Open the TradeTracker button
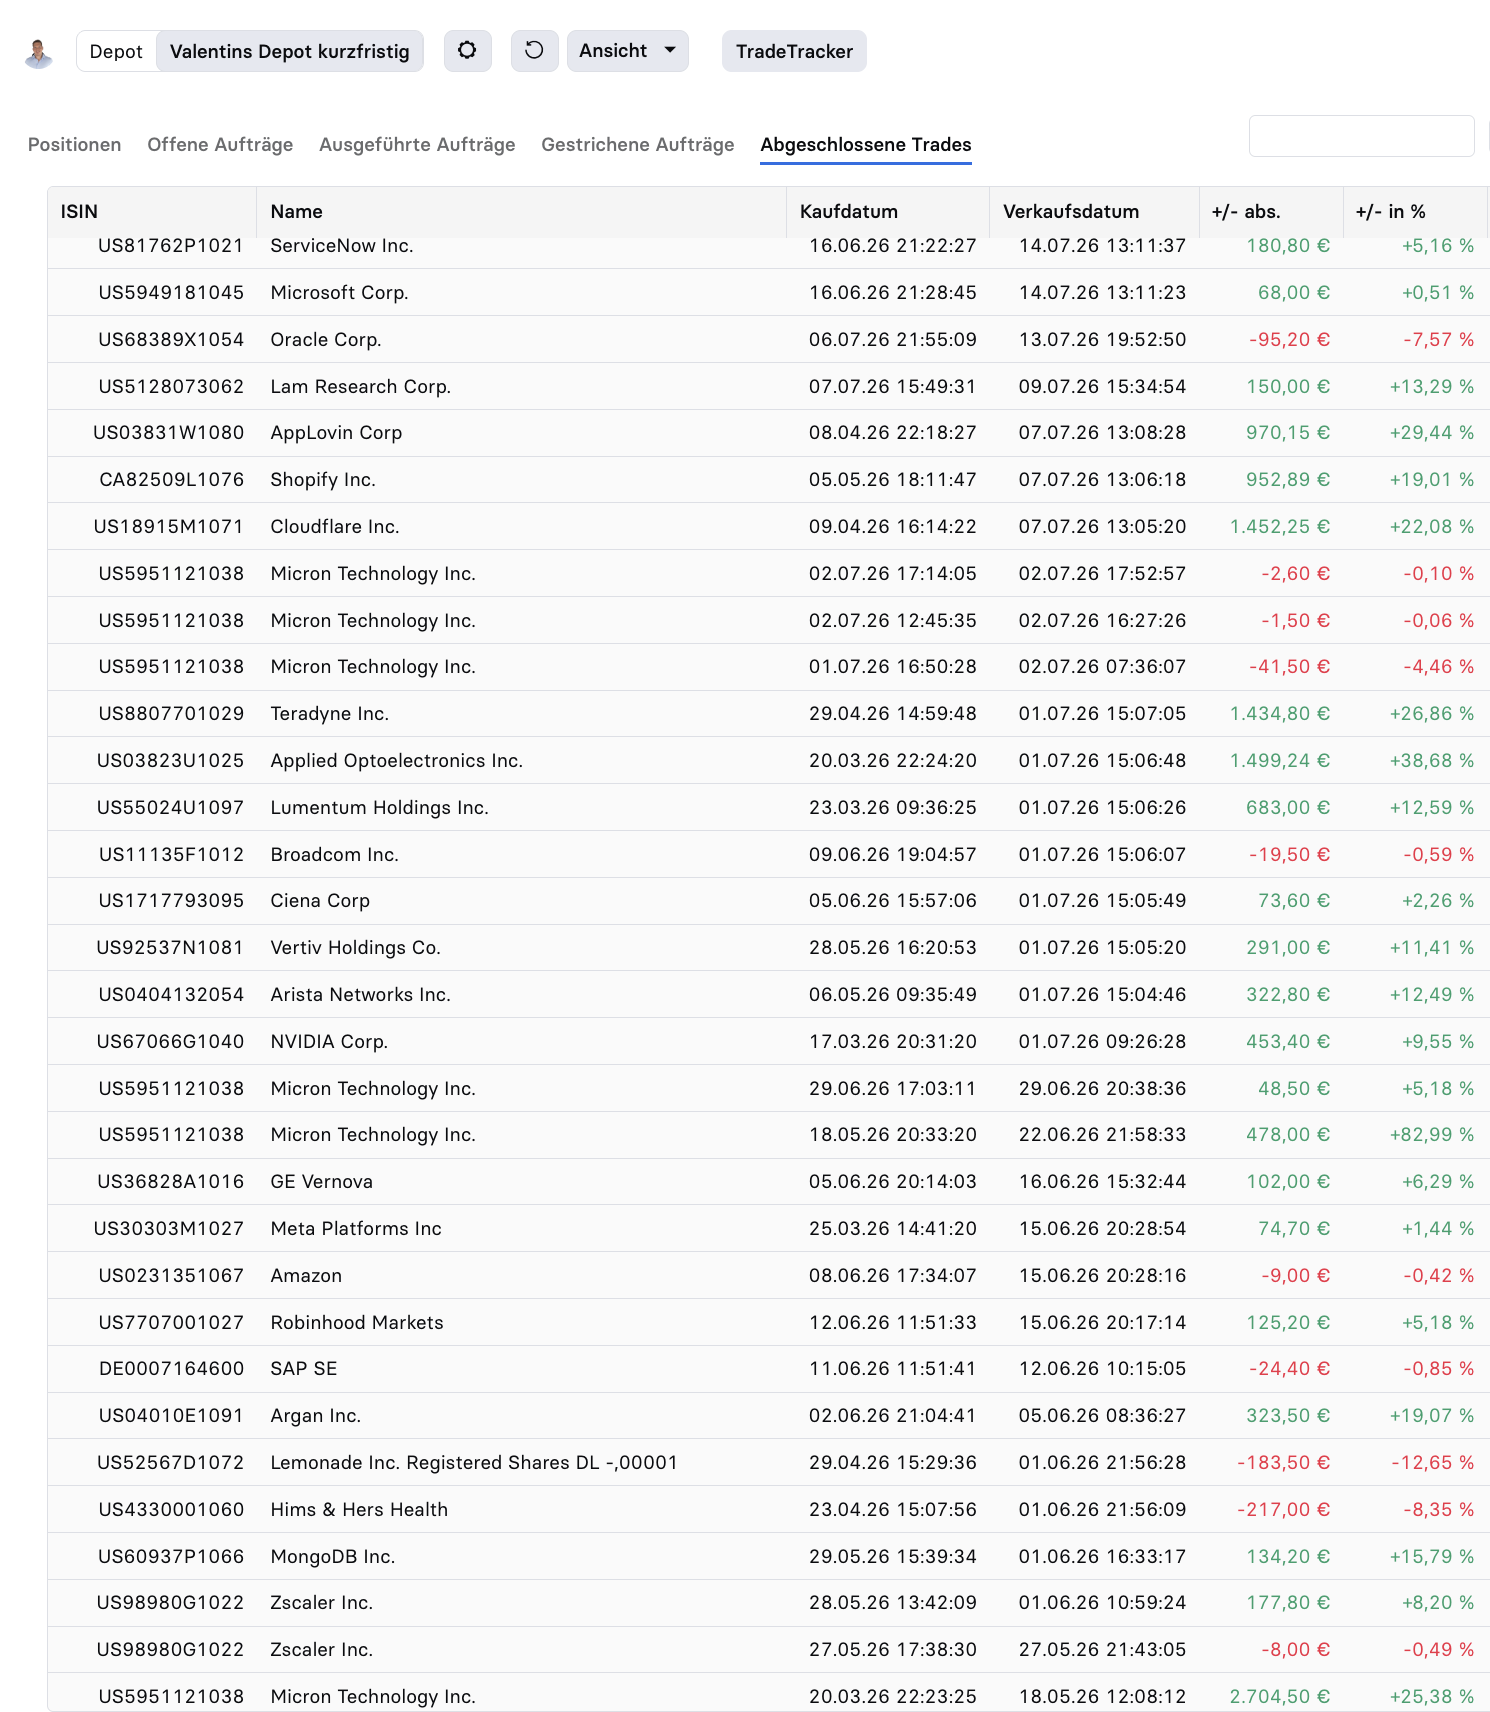 point(794,51)
